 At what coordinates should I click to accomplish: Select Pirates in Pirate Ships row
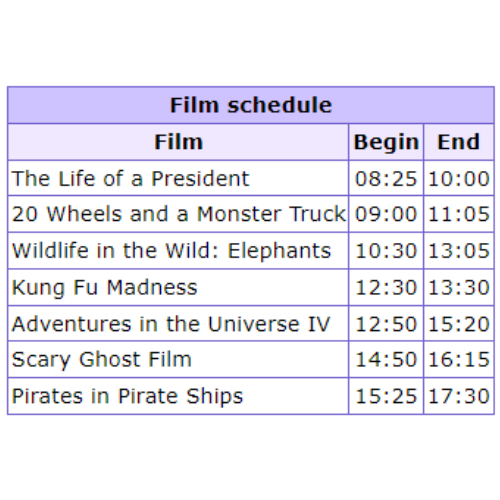(x=251, y=396)
